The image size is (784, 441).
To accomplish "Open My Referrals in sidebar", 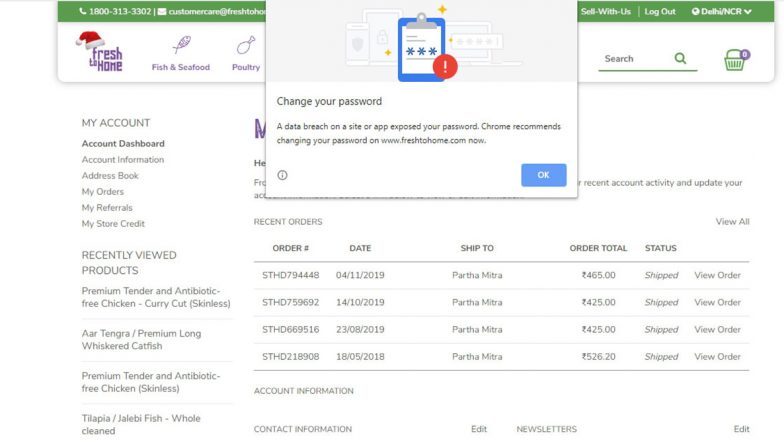I will (x=107, y=208).
